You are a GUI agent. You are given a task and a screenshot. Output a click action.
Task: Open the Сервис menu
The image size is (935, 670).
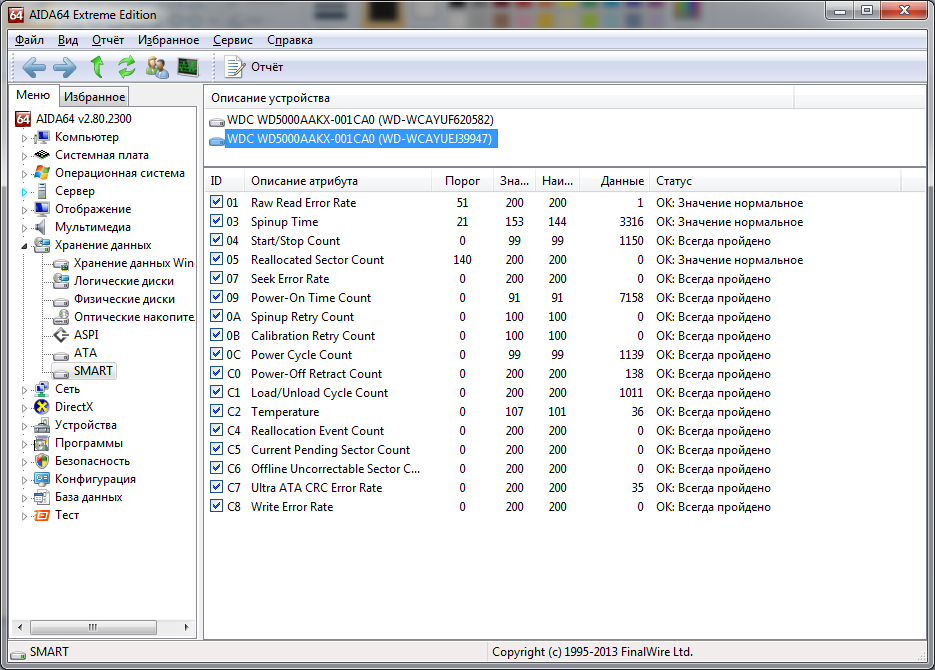(x=233, y=40)
